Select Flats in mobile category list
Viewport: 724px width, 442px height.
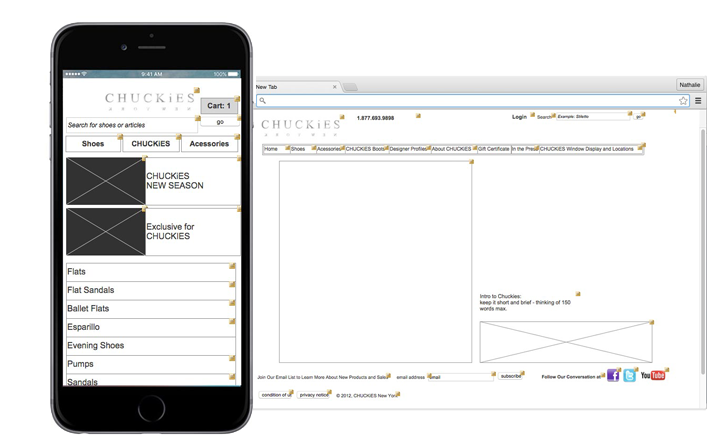point(151,272)
